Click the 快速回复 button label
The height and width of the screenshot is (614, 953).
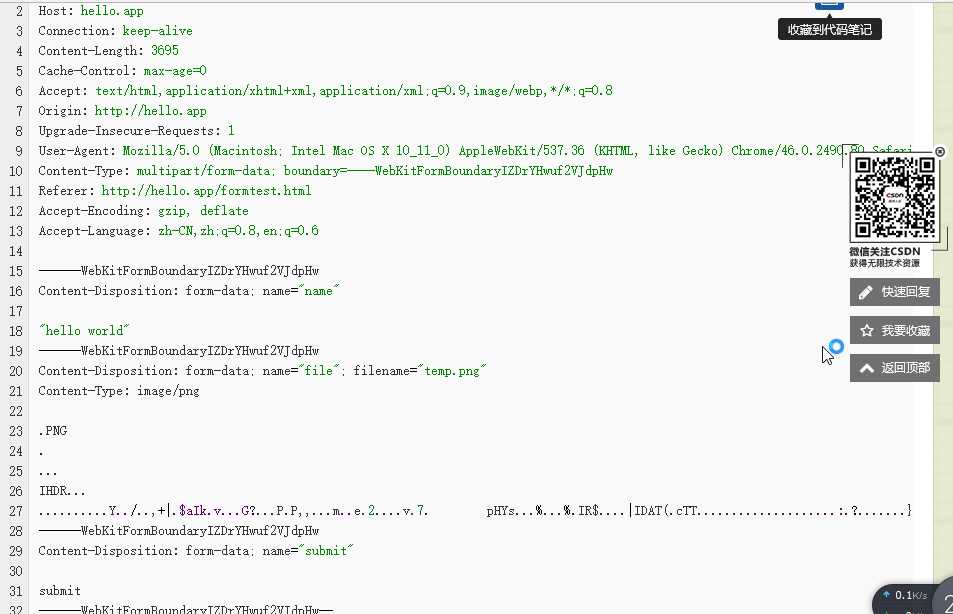906,292
